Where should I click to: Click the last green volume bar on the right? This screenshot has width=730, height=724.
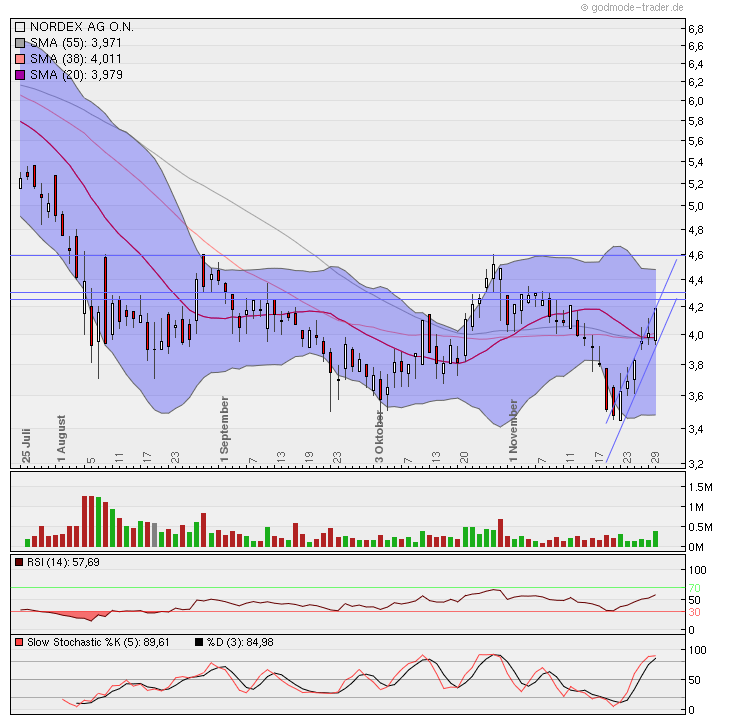[656, 539]
